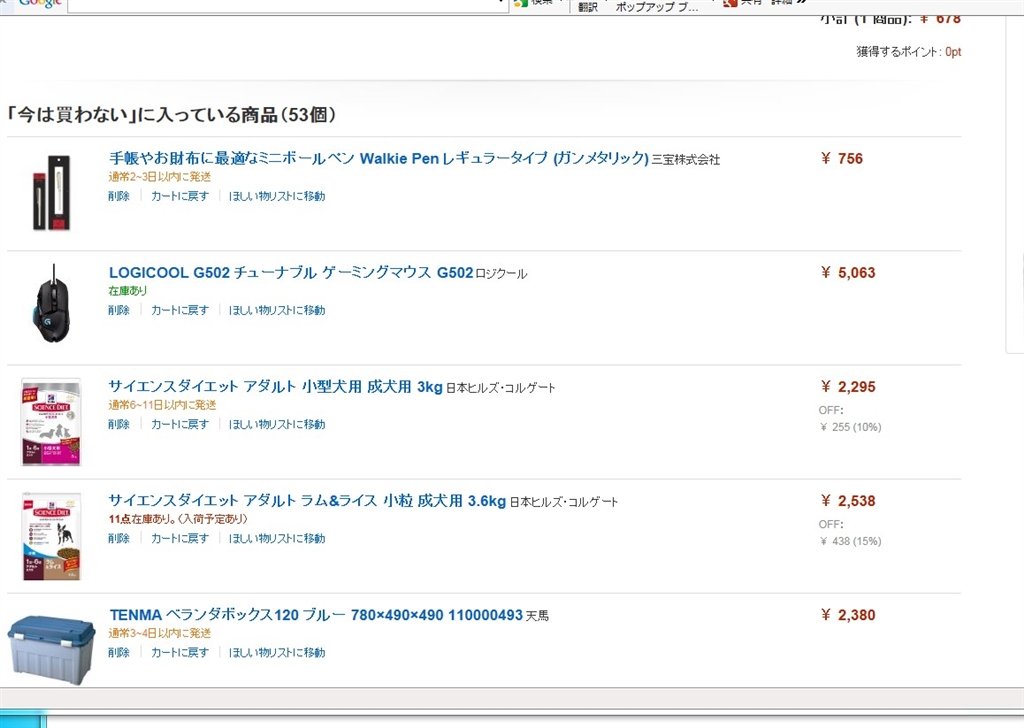Click the 在庫あり stock status text
This screenshot has height=728, width=1024.
[x=128, y=291]
